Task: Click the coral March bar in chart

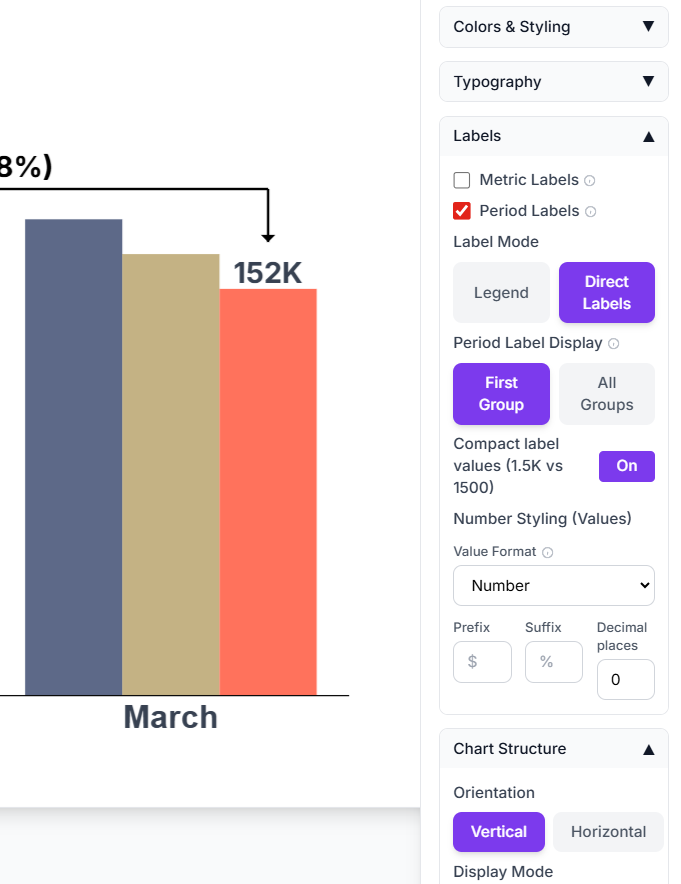Action: (x=268, y=491)
